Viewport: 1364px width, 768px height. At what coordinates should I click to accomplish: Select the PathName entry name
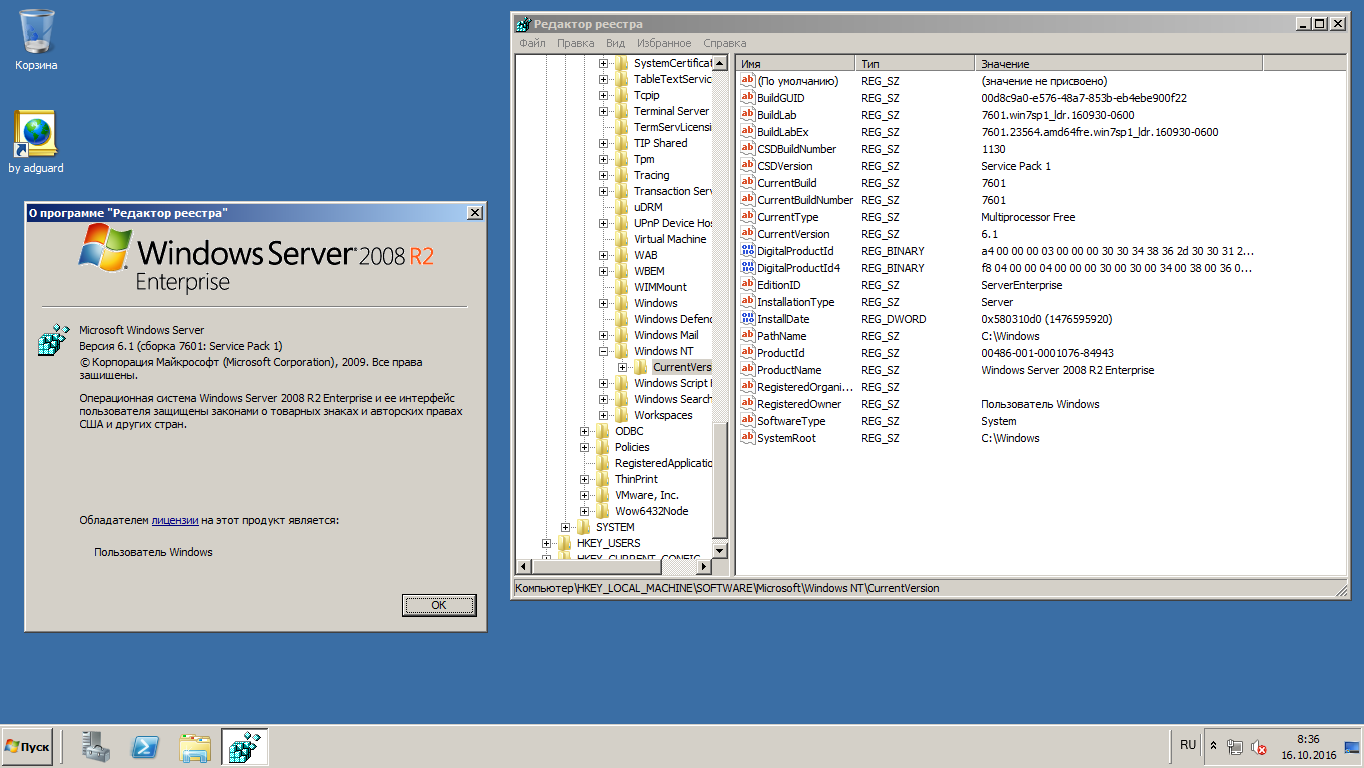click(x=781, y=336)
